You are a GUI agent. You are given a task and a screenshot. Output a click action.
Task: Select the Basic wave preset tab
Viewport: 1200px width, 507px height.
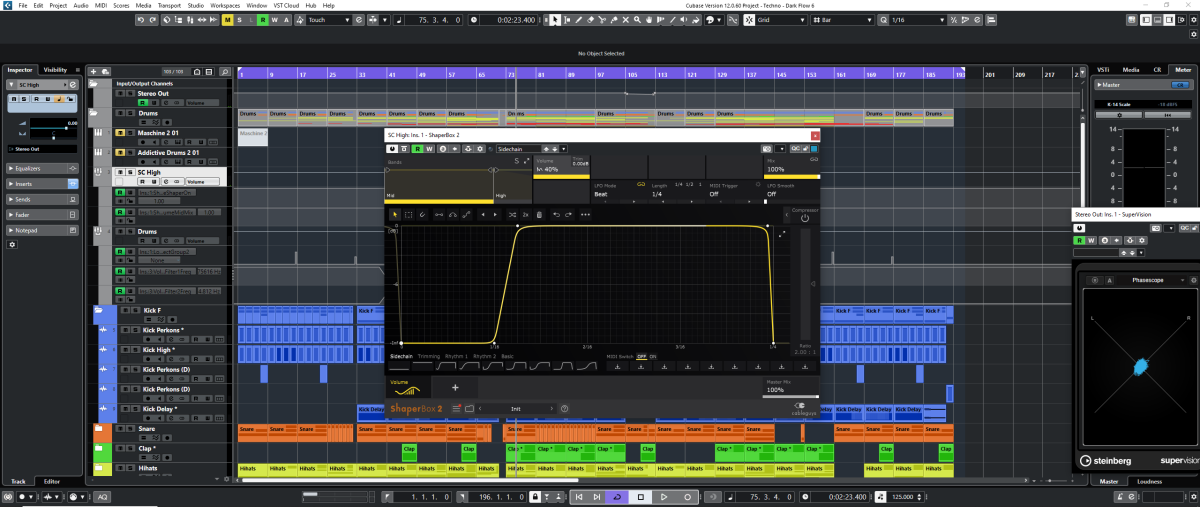[x=507, y=356]
